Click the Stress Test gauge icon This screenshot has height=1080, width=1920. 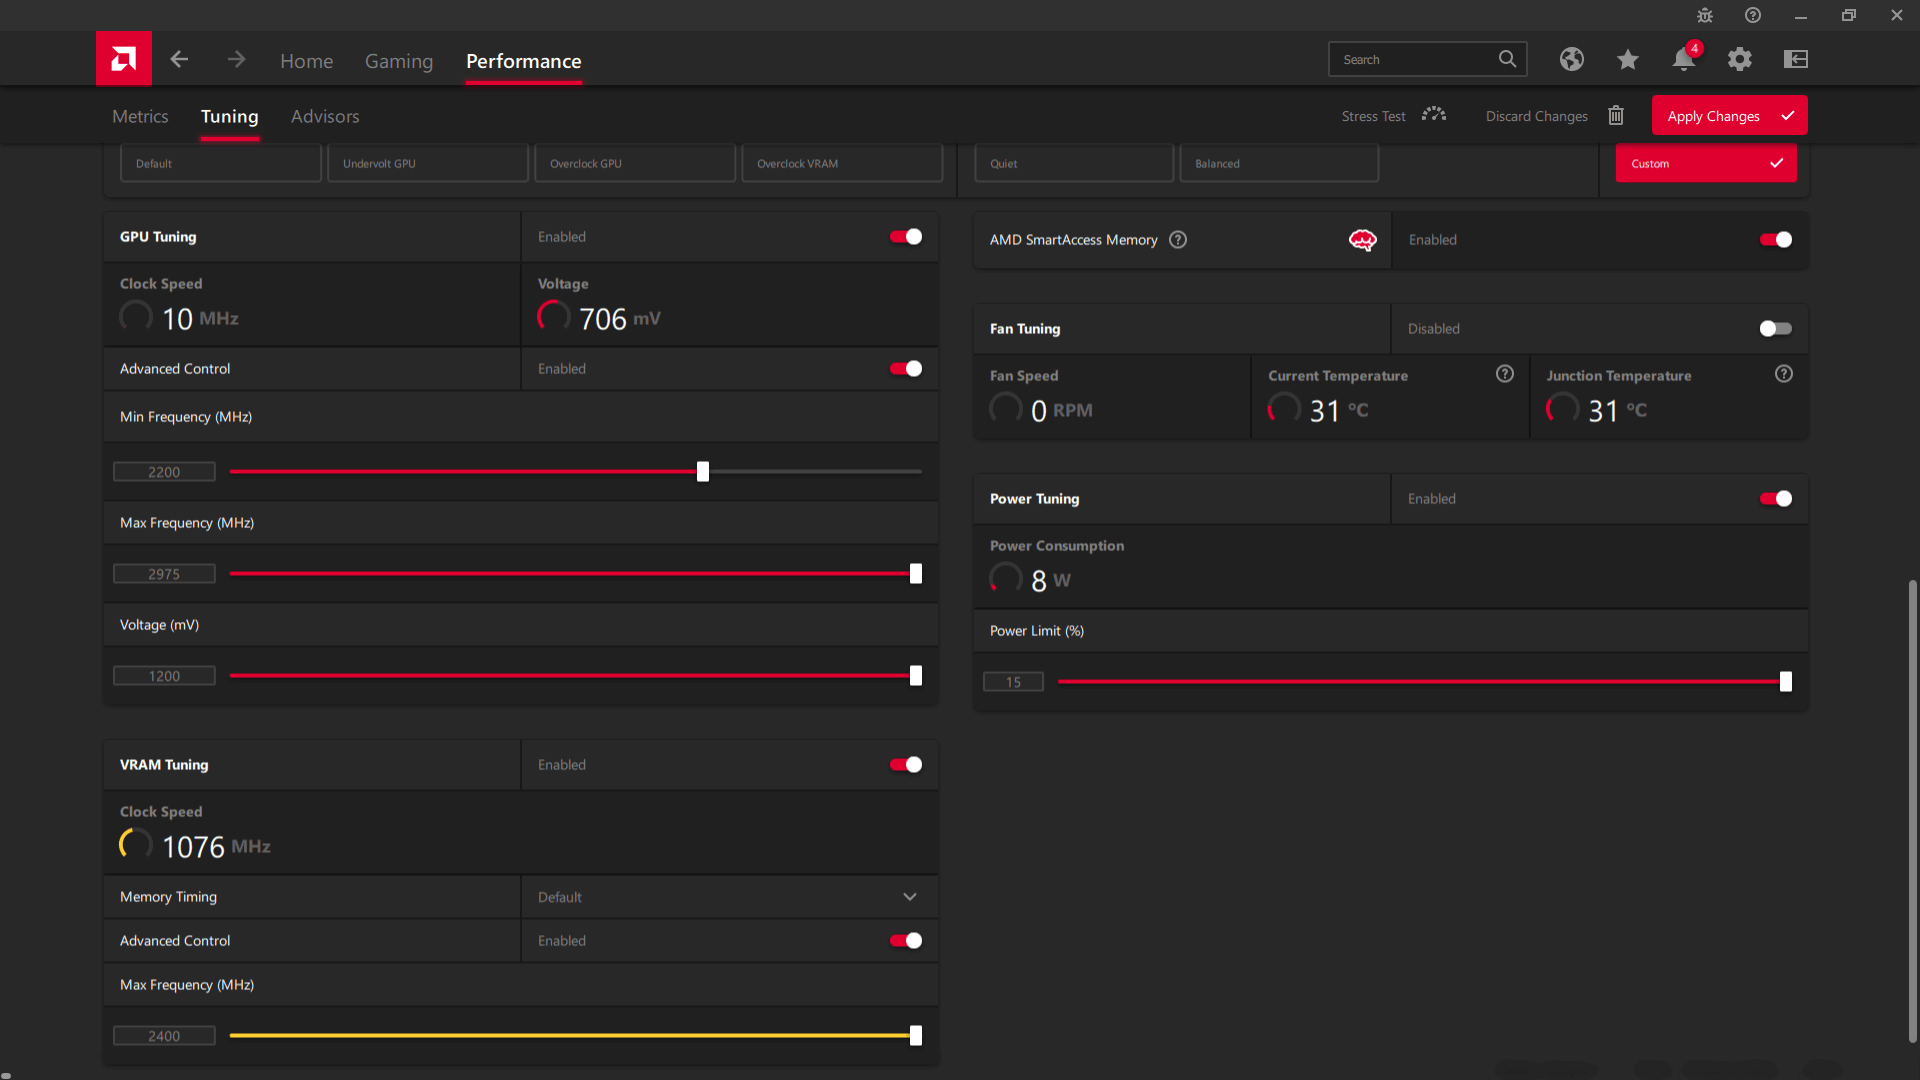(1434, 115)
